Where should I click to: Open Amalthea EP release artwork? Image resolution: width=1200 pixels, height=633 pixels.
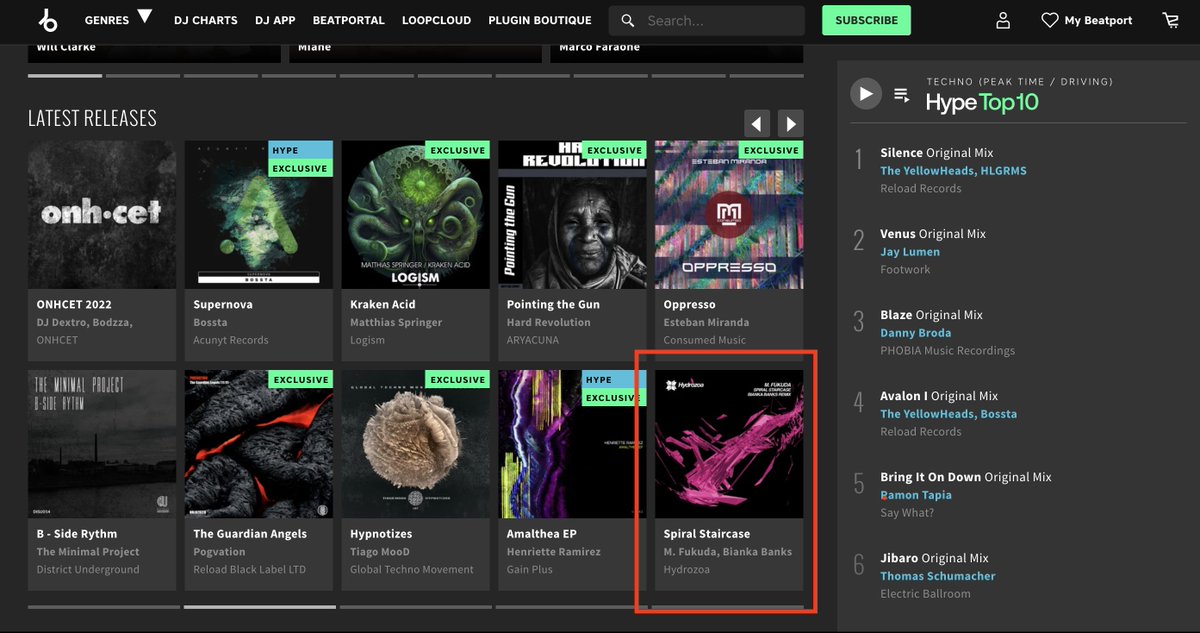coord(572,444)
